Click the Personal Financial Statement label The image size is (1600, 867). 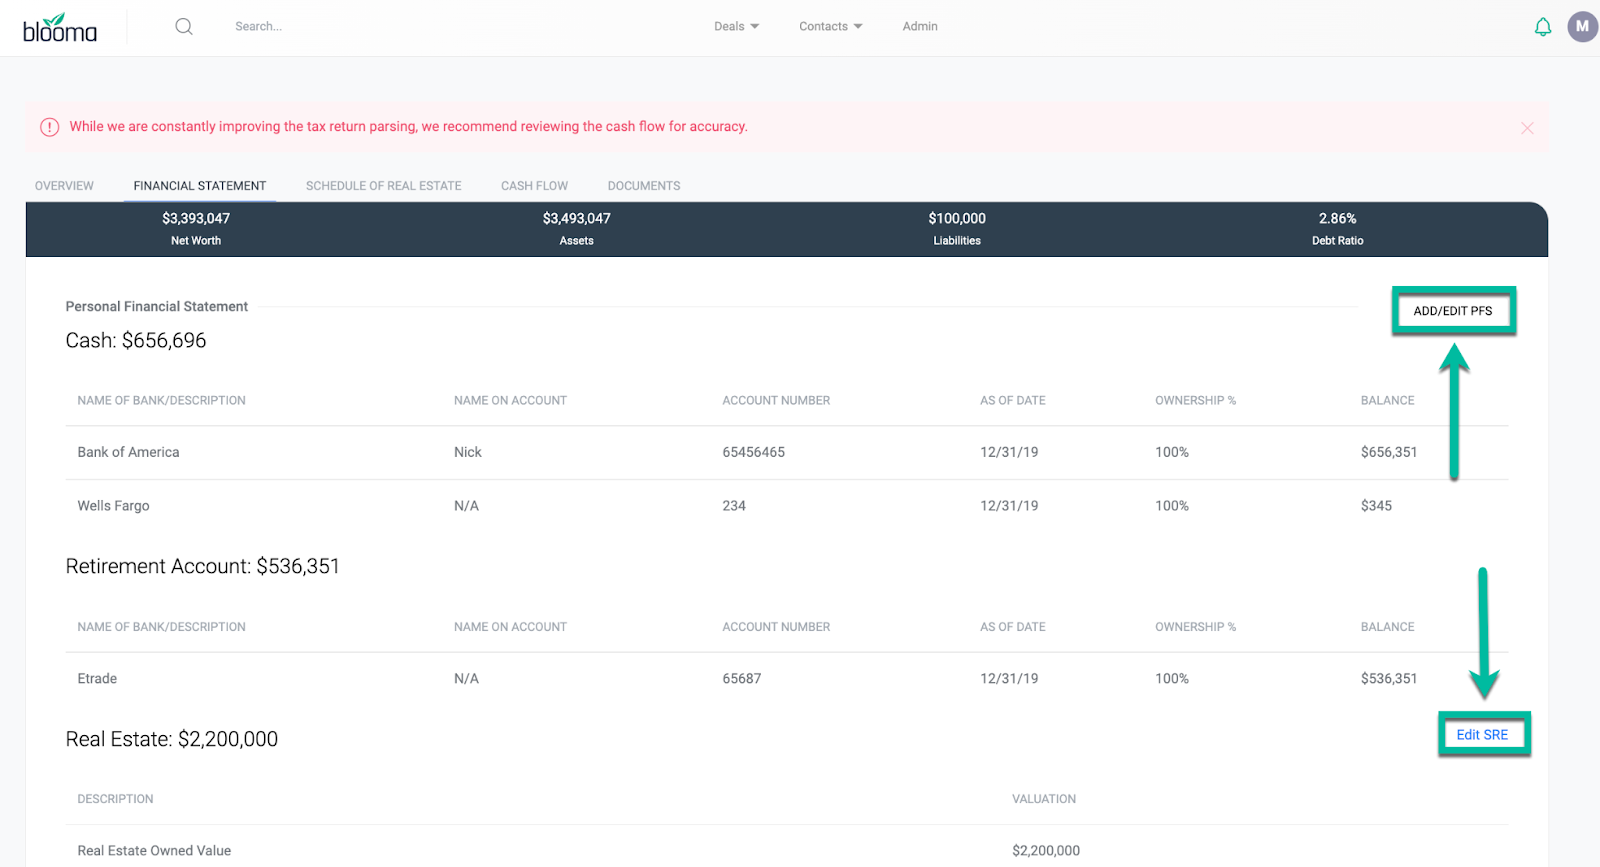pos(157,307)
